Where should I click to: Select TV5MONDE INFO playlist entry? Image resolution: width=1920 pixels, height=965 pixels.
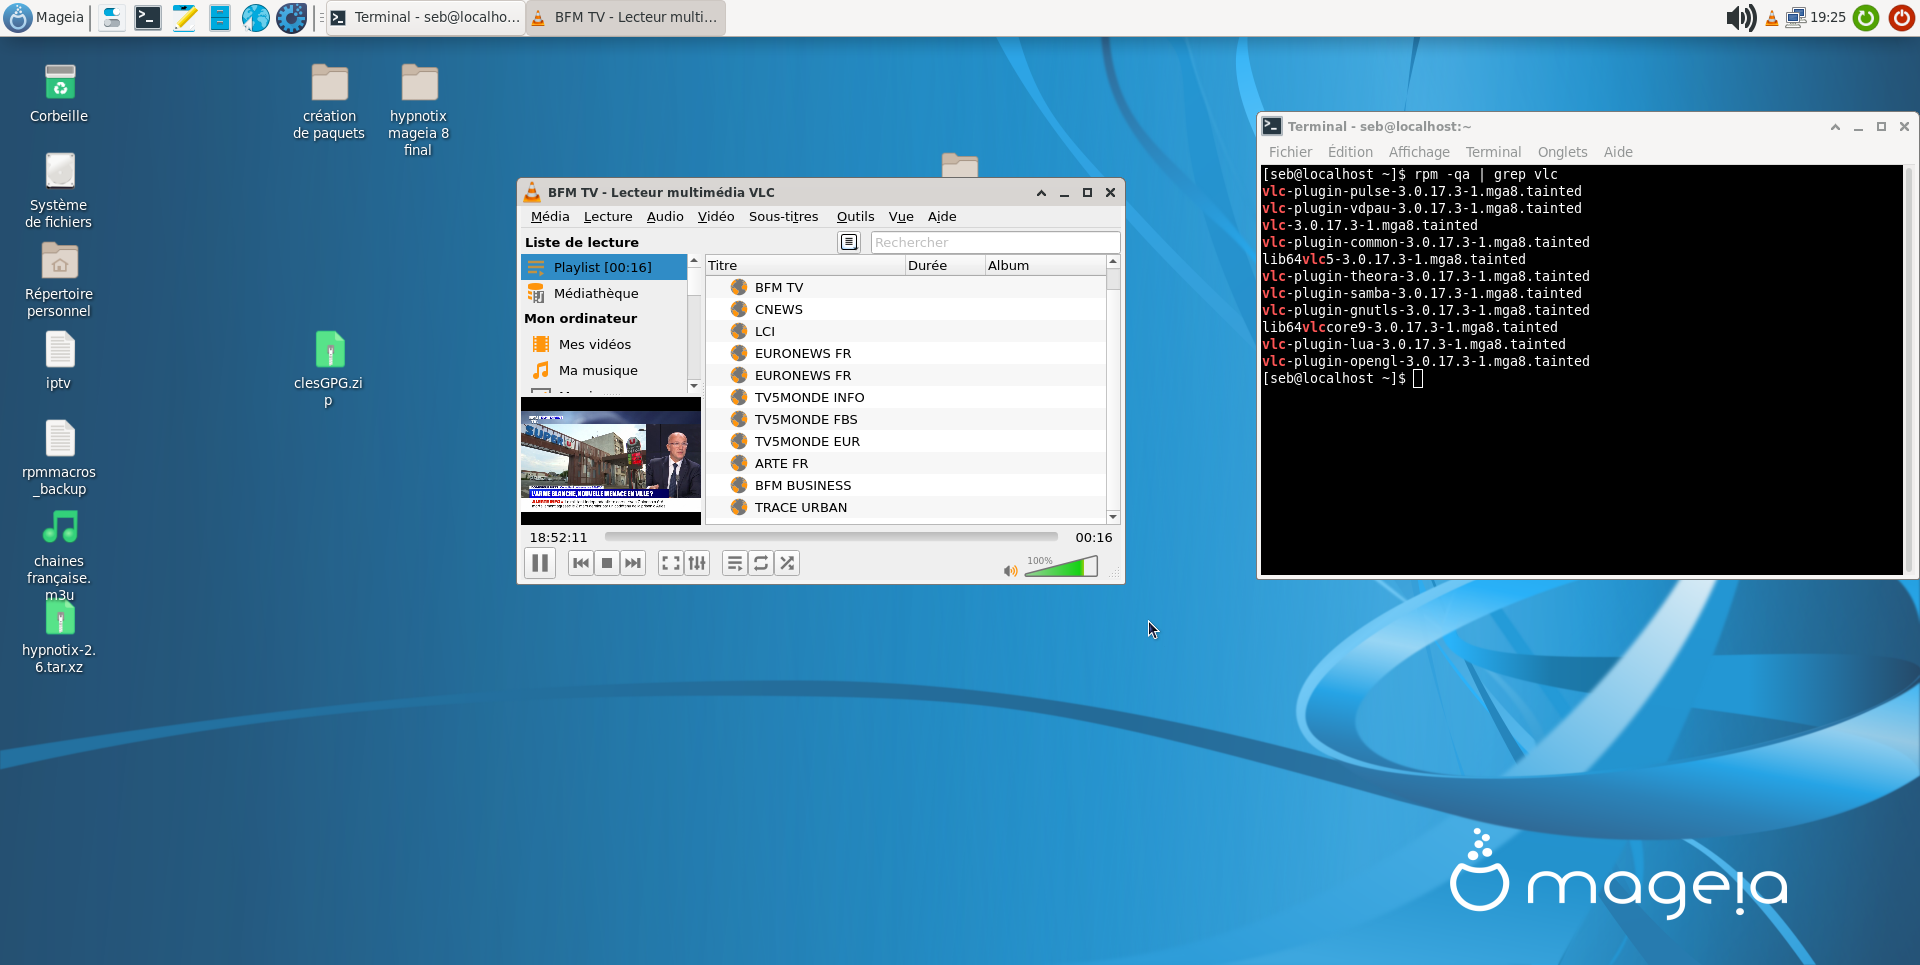pyautogui.click(x=906, y=397)
